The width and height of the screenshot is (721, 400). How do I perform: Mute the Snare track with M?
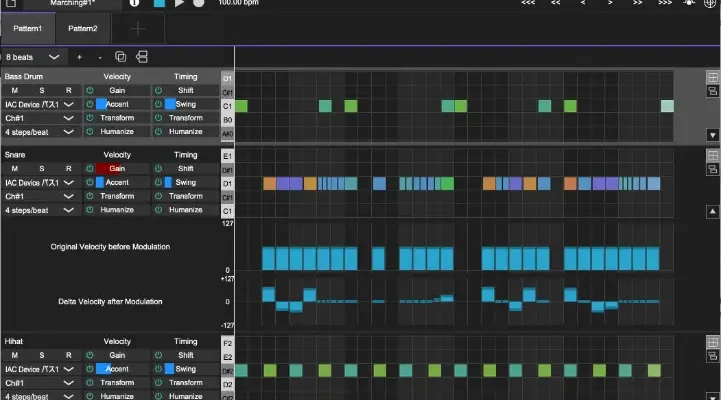(x=15, y=169)
